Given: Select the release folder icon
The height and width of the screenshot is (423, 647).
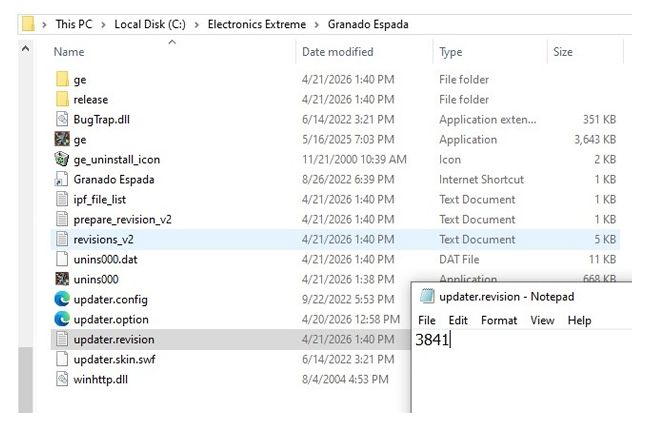Looking at the screenshot, I should click(x=62, y=100).
